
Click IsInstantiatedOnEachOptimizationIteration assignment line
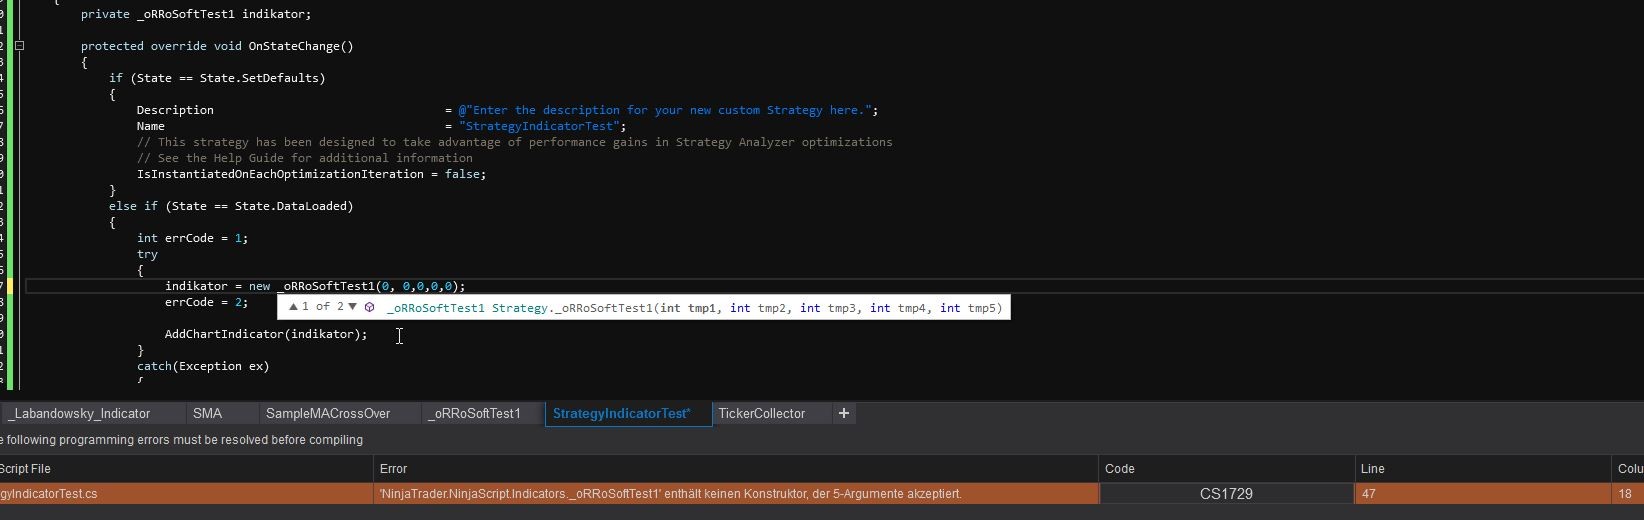tap(311, 174)
